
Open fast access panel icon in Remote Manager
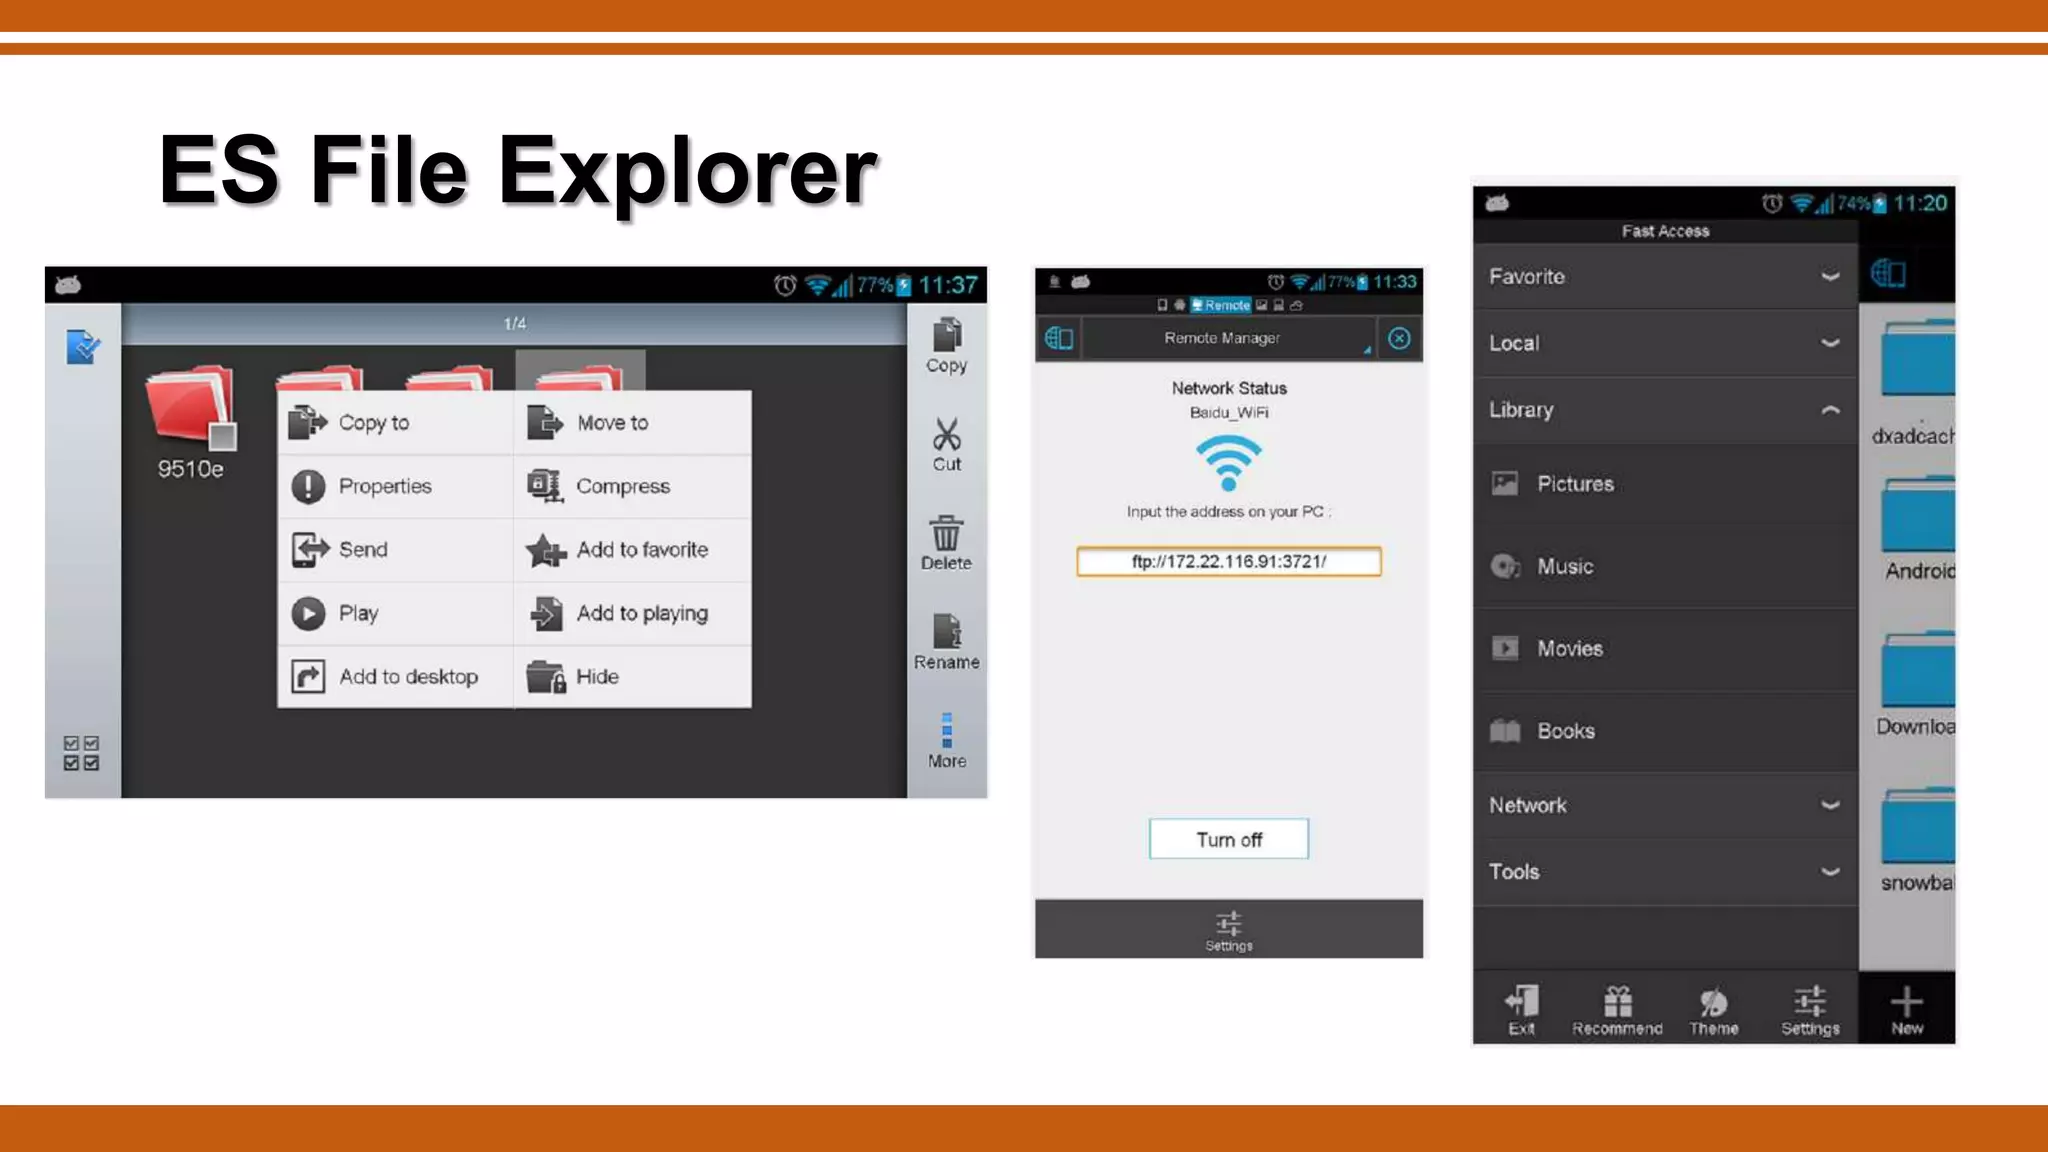(x=1059, y=338)
